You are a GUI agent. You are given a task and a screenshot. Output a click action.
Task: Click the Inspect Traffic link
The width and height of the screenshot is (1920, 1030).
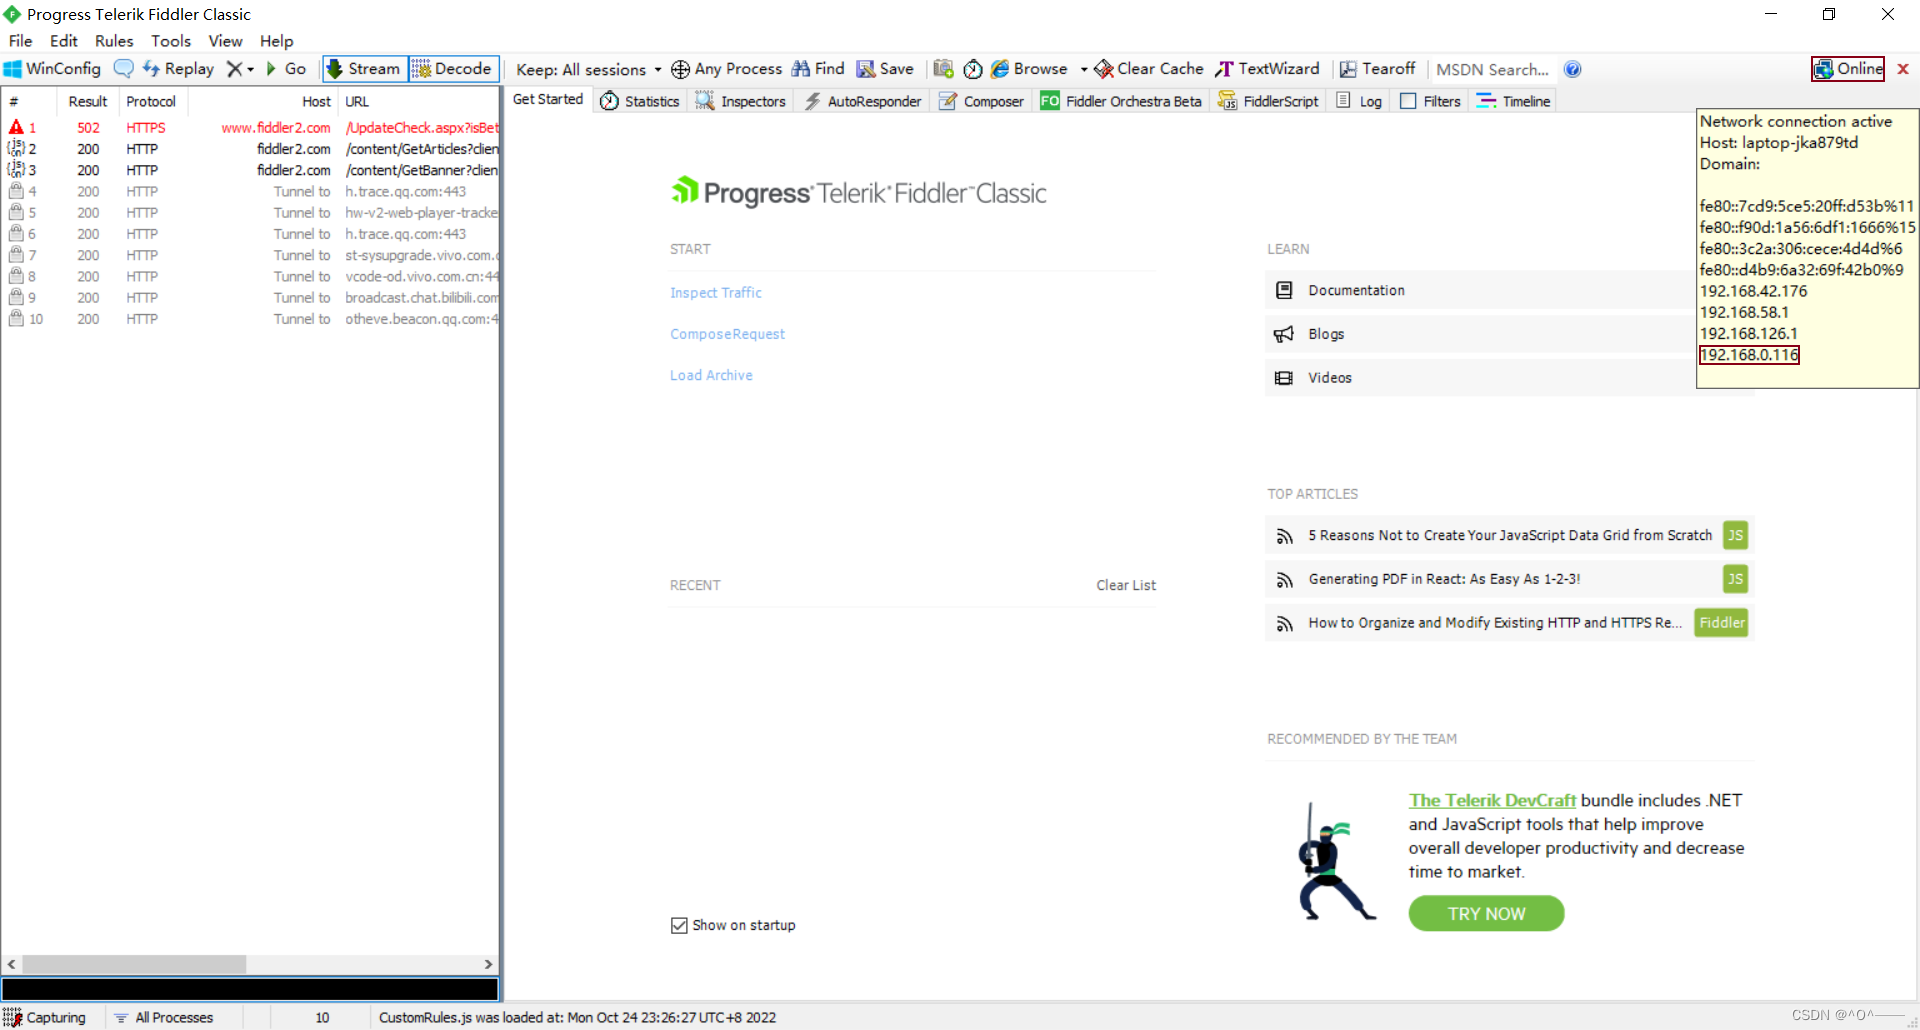point(716,293)
